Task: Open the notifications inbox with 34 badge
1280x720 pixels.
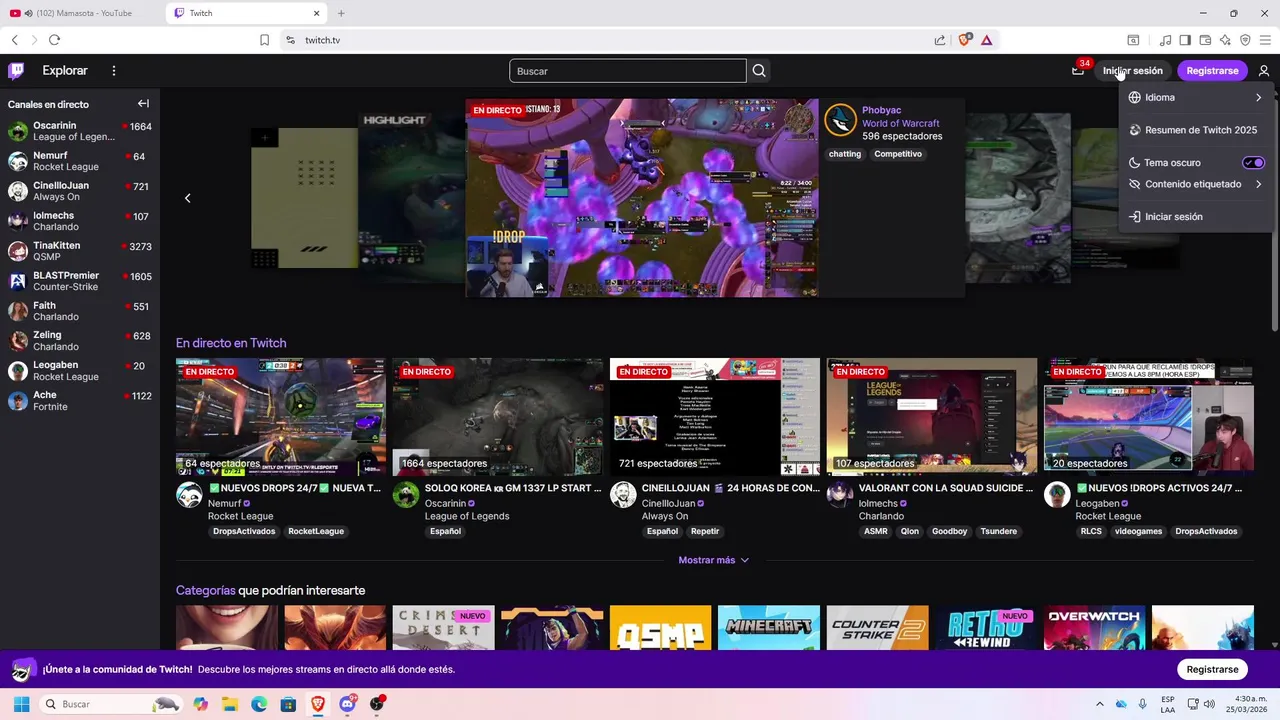Action: (1077, 71)
